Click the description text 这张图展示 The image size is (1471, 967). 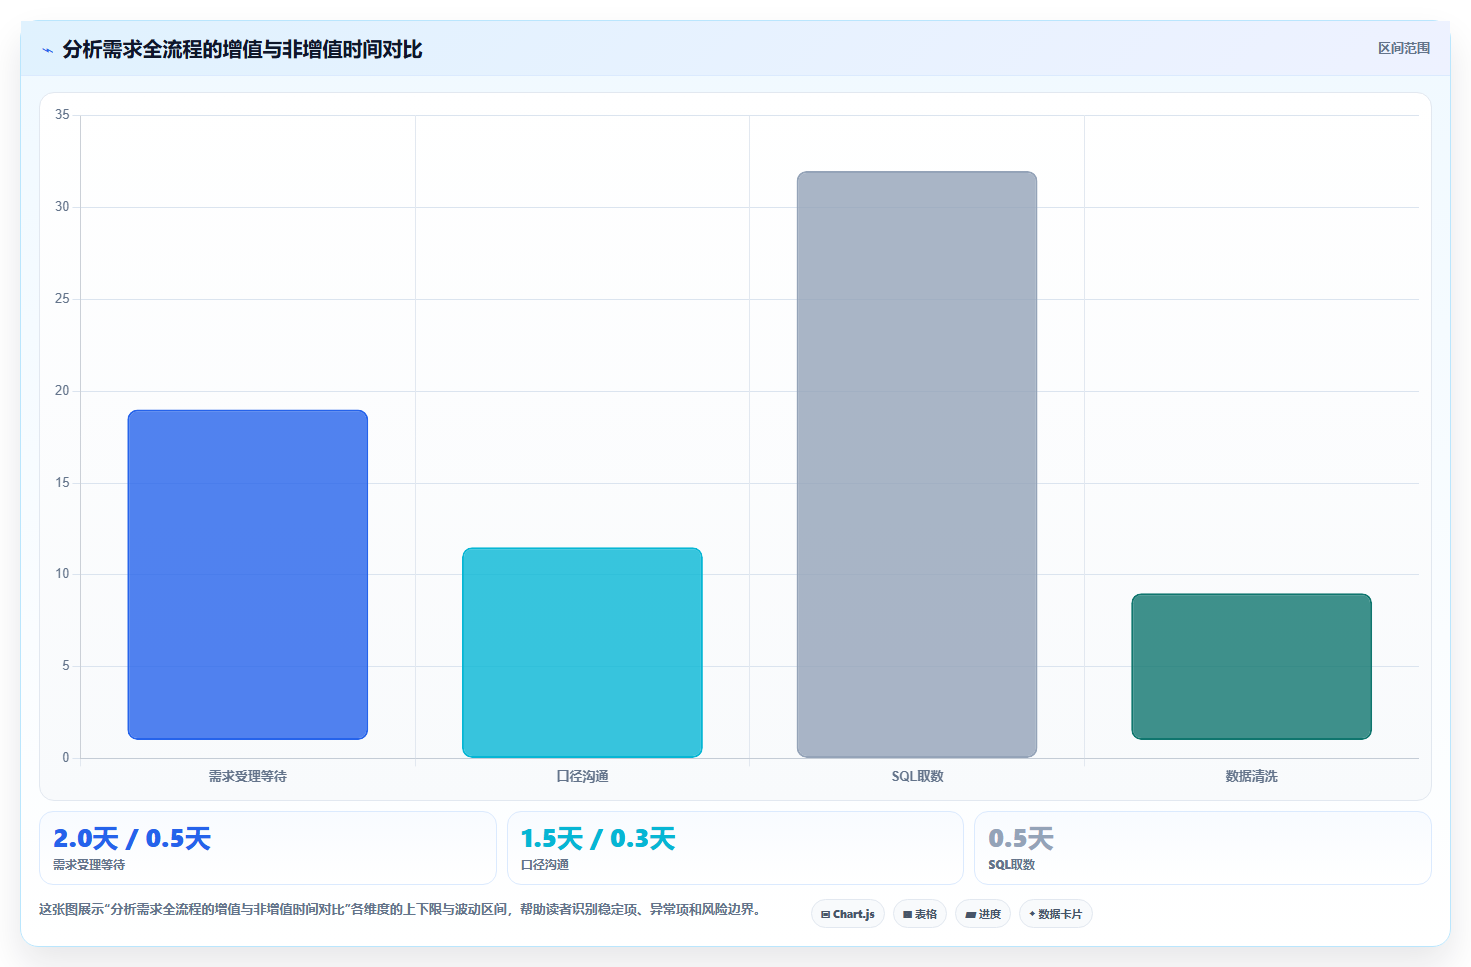(402, 910)
